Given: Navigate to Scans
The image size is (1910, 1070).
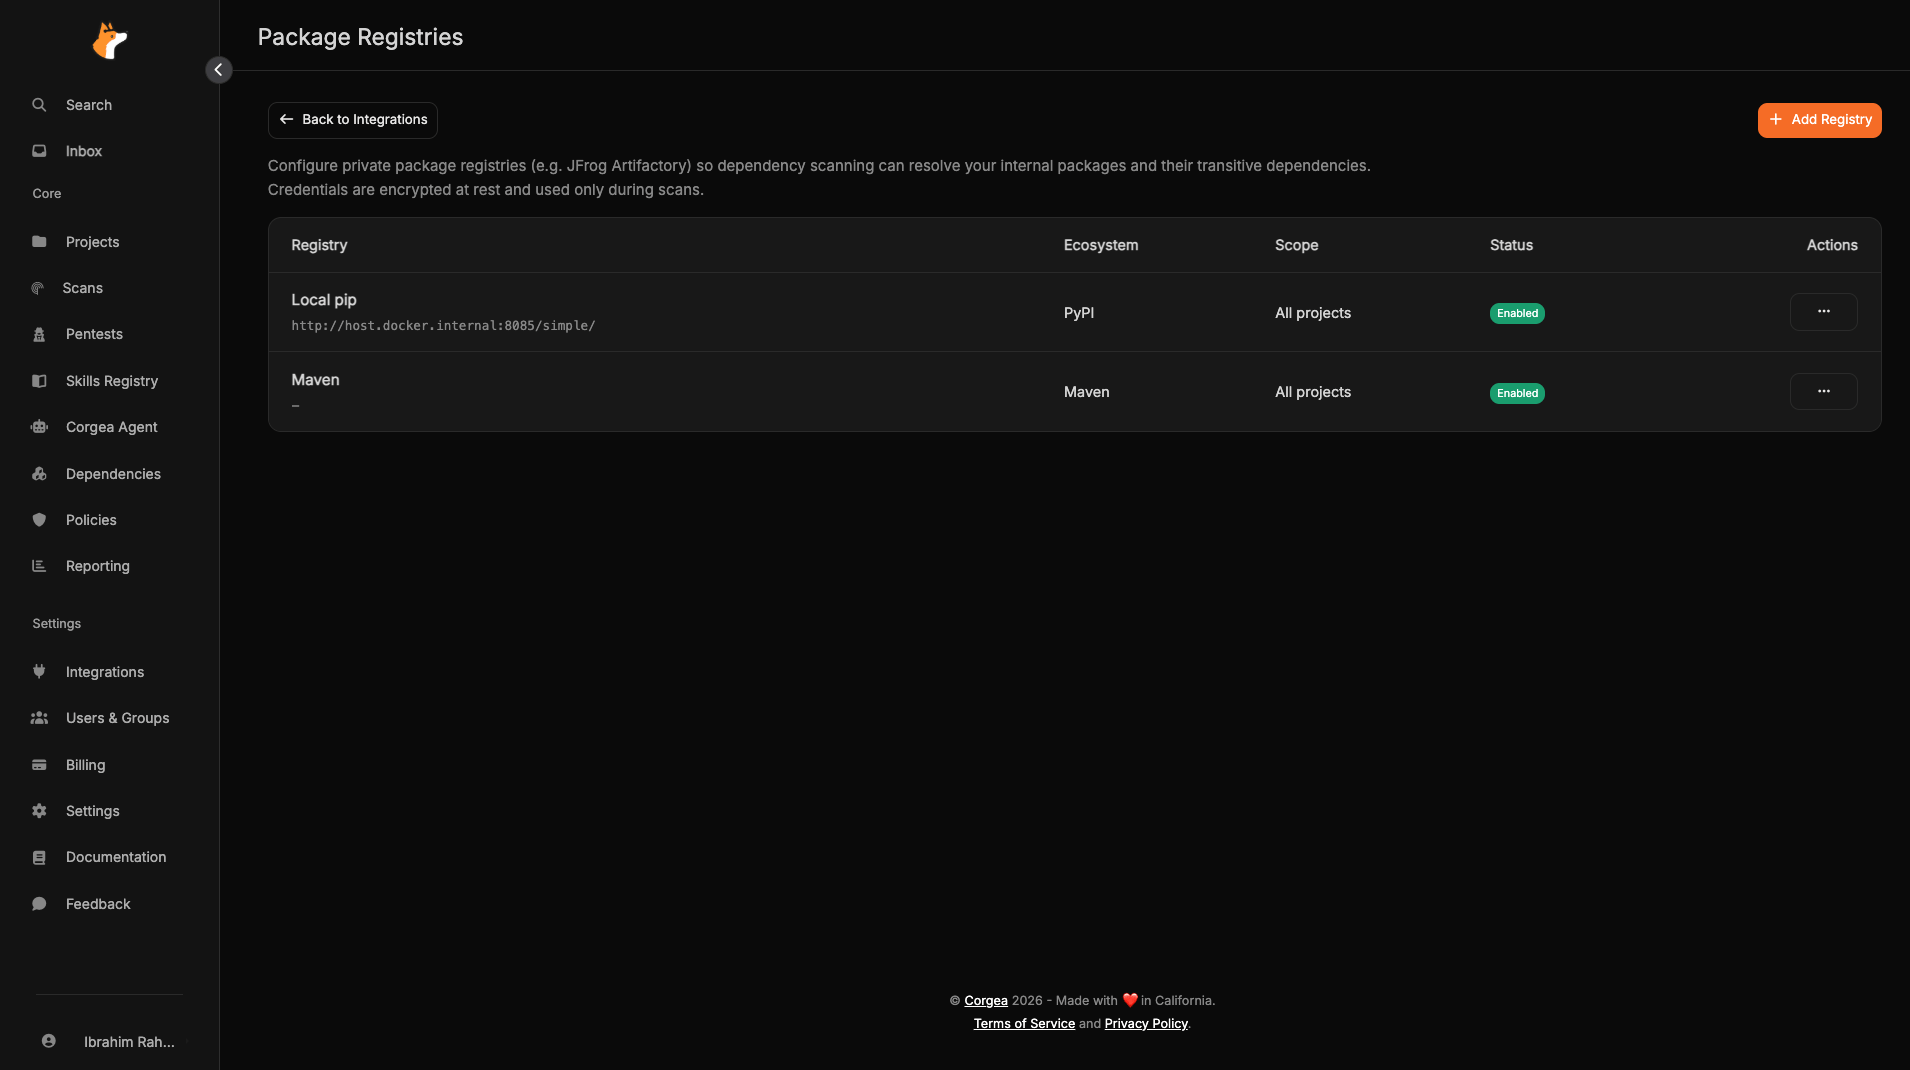Looking at the screenshot, I should coord(82,288).
